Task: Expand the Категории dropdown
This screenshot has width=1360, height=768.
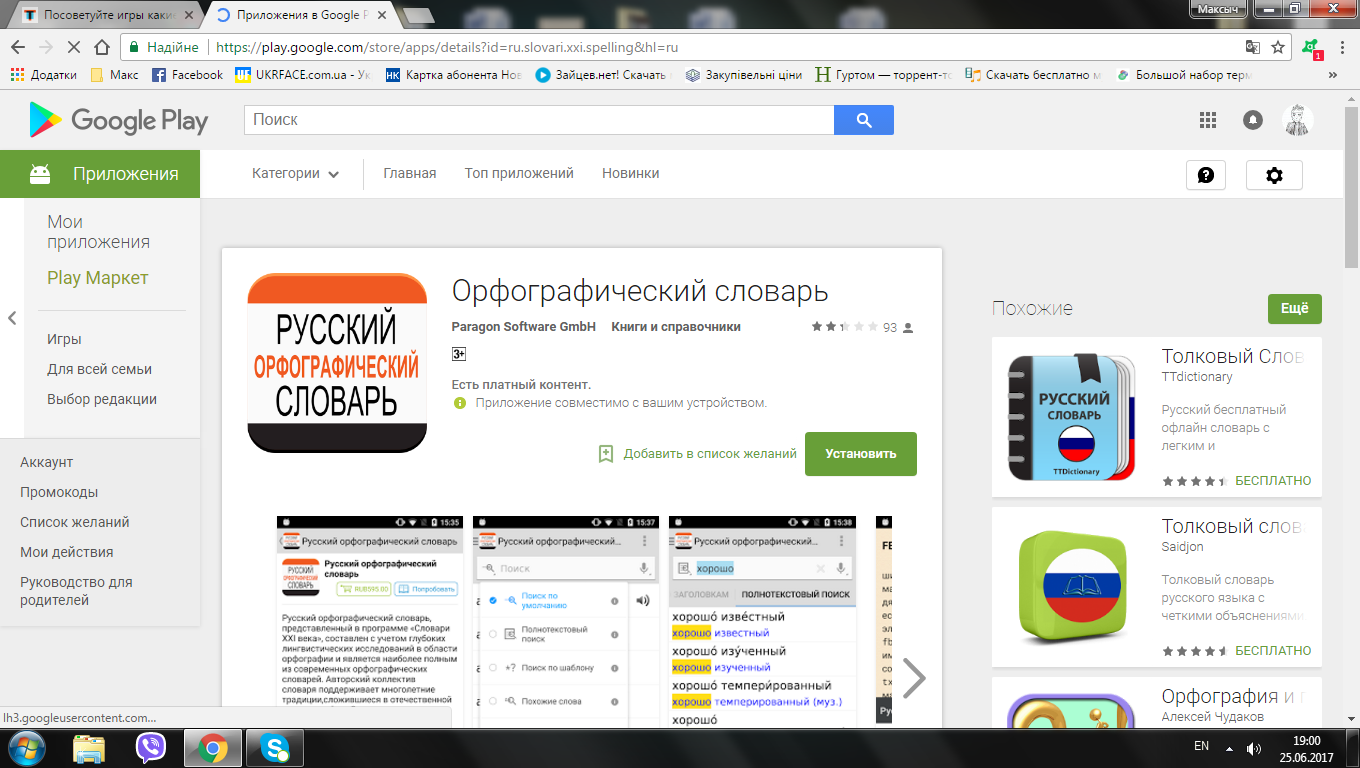Action: pos(295,174)
